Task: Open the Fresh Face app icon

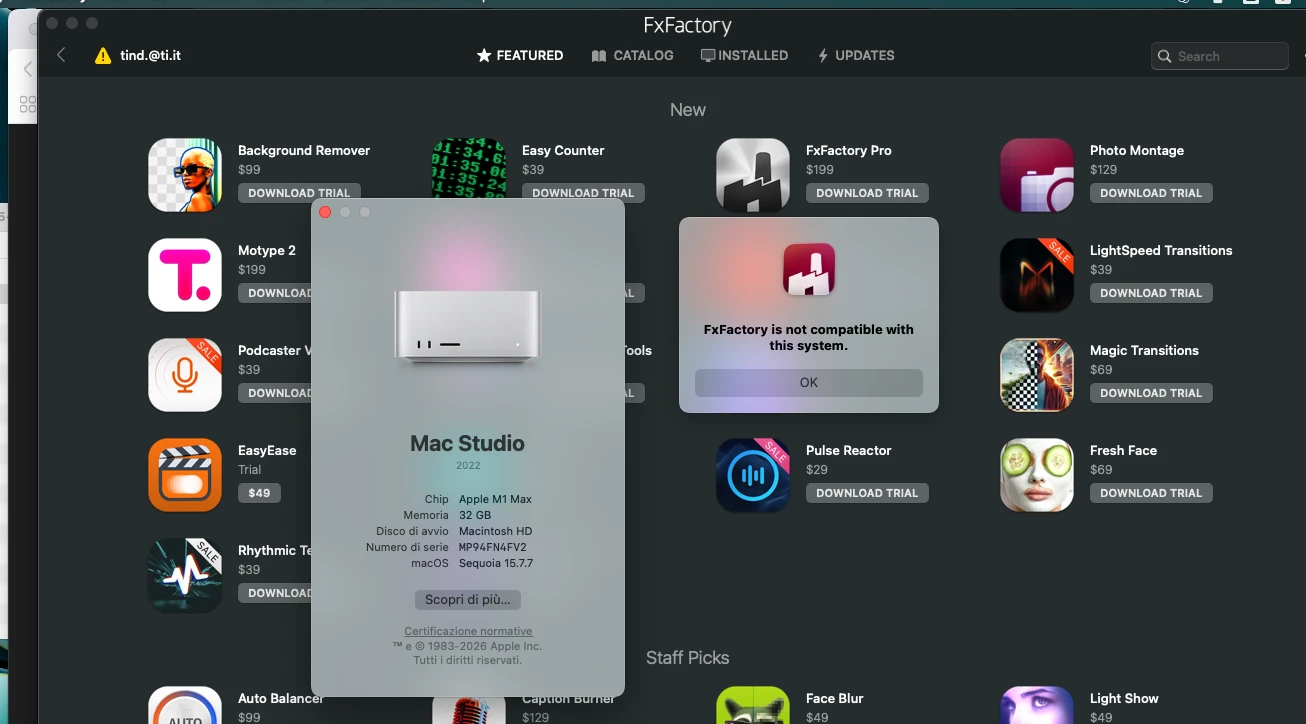Action: coord(1037,475)
